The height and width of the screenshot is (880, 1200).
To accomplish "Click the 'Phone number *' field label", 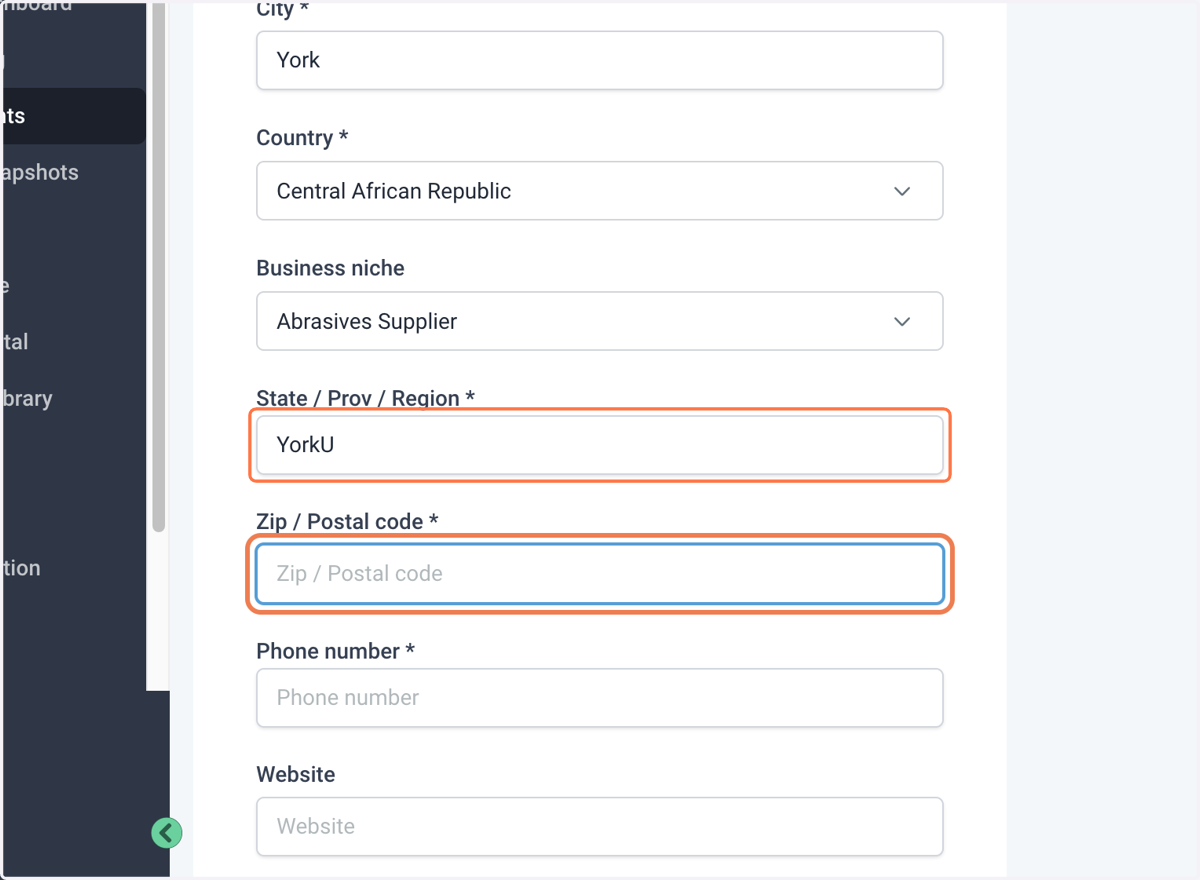I will click(x=335, y=651).
